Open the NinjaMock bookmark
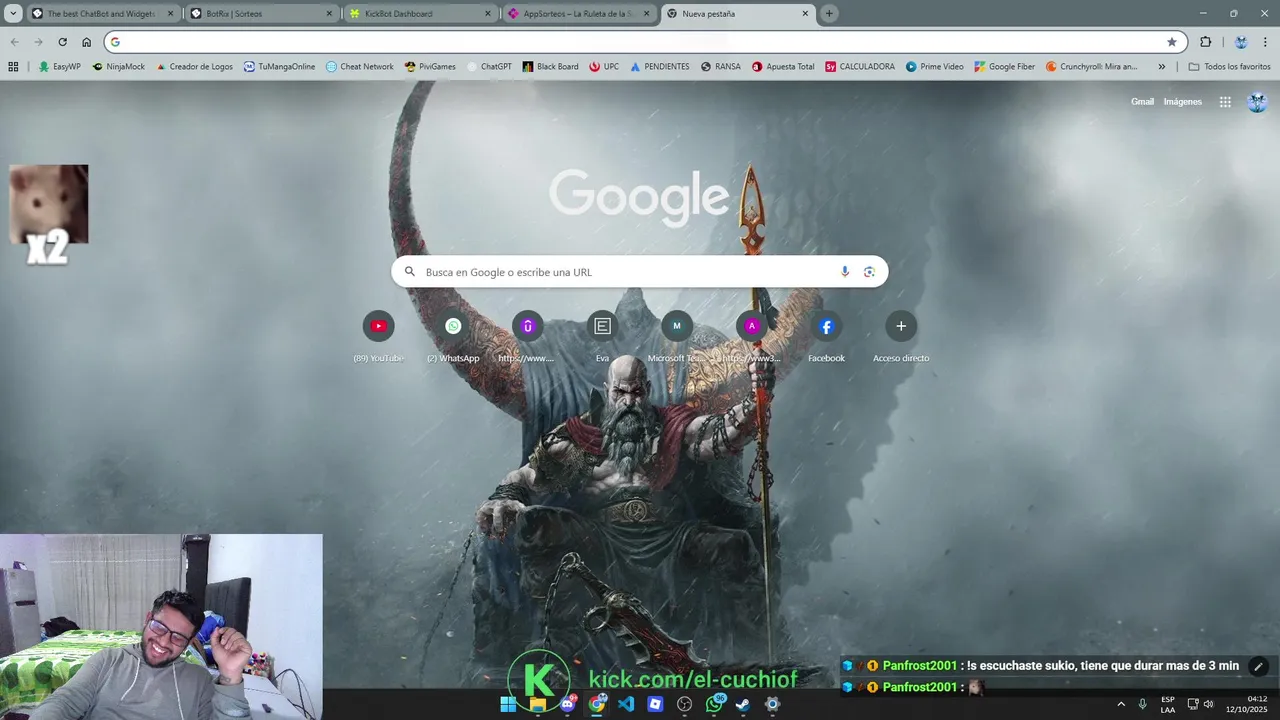This screenshot has height=720, width=1280. click(118, 67)
